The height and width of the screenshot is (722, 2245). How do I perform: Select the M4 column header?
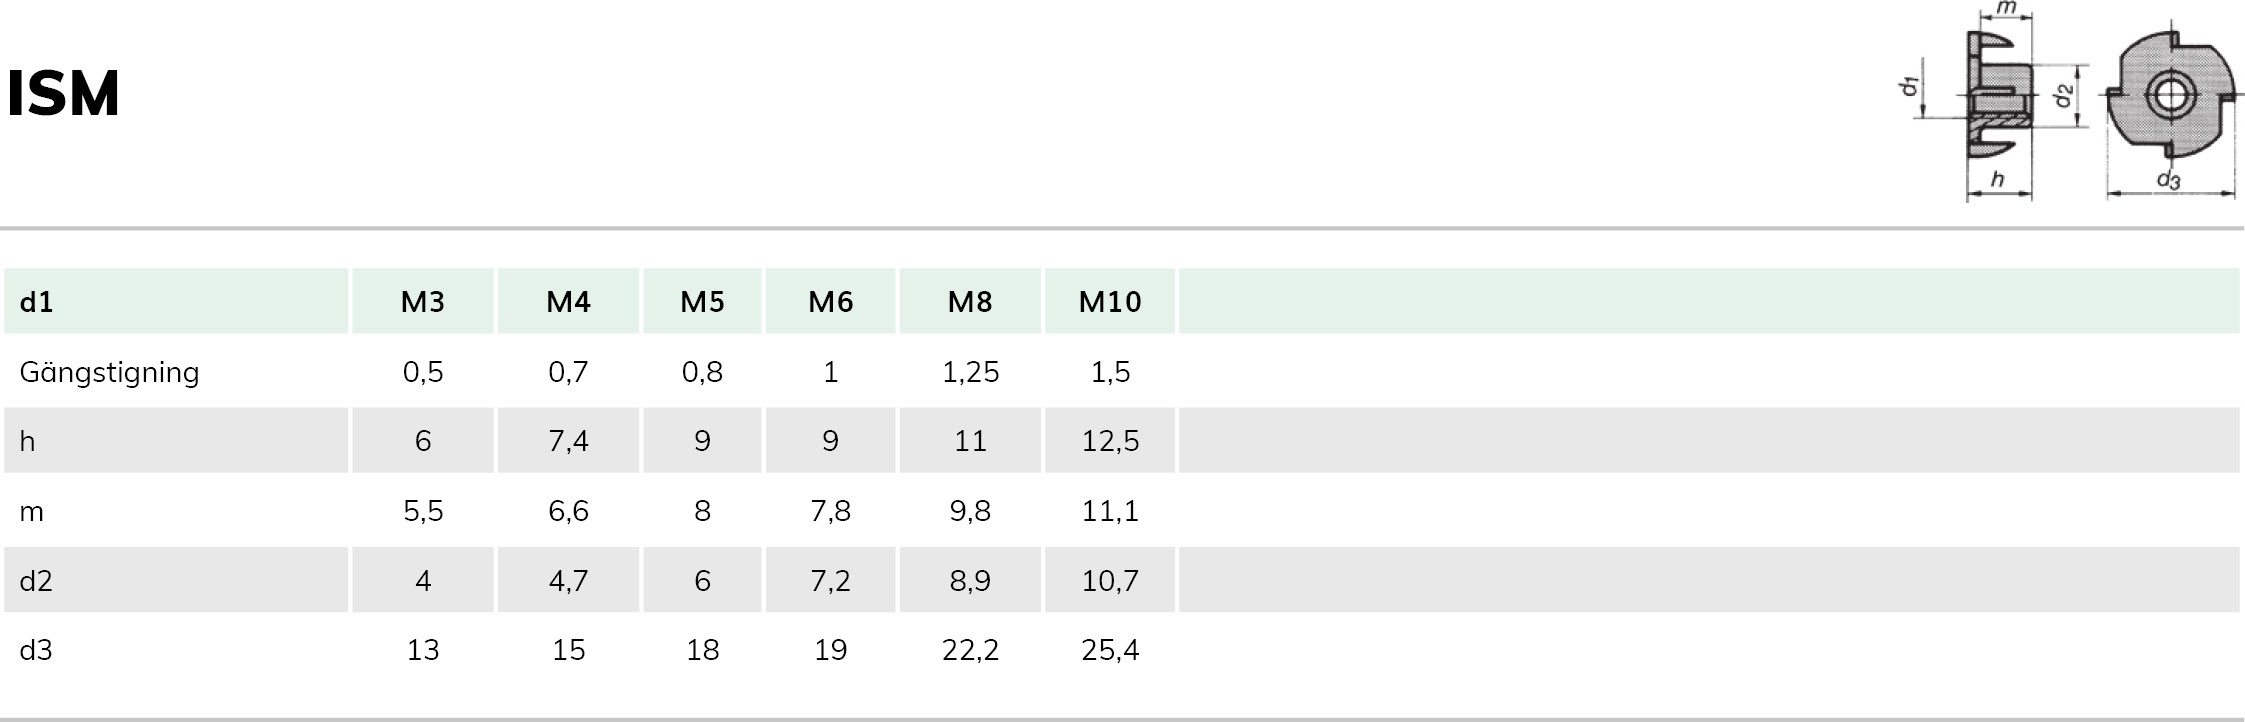click(x=568, y=301)
